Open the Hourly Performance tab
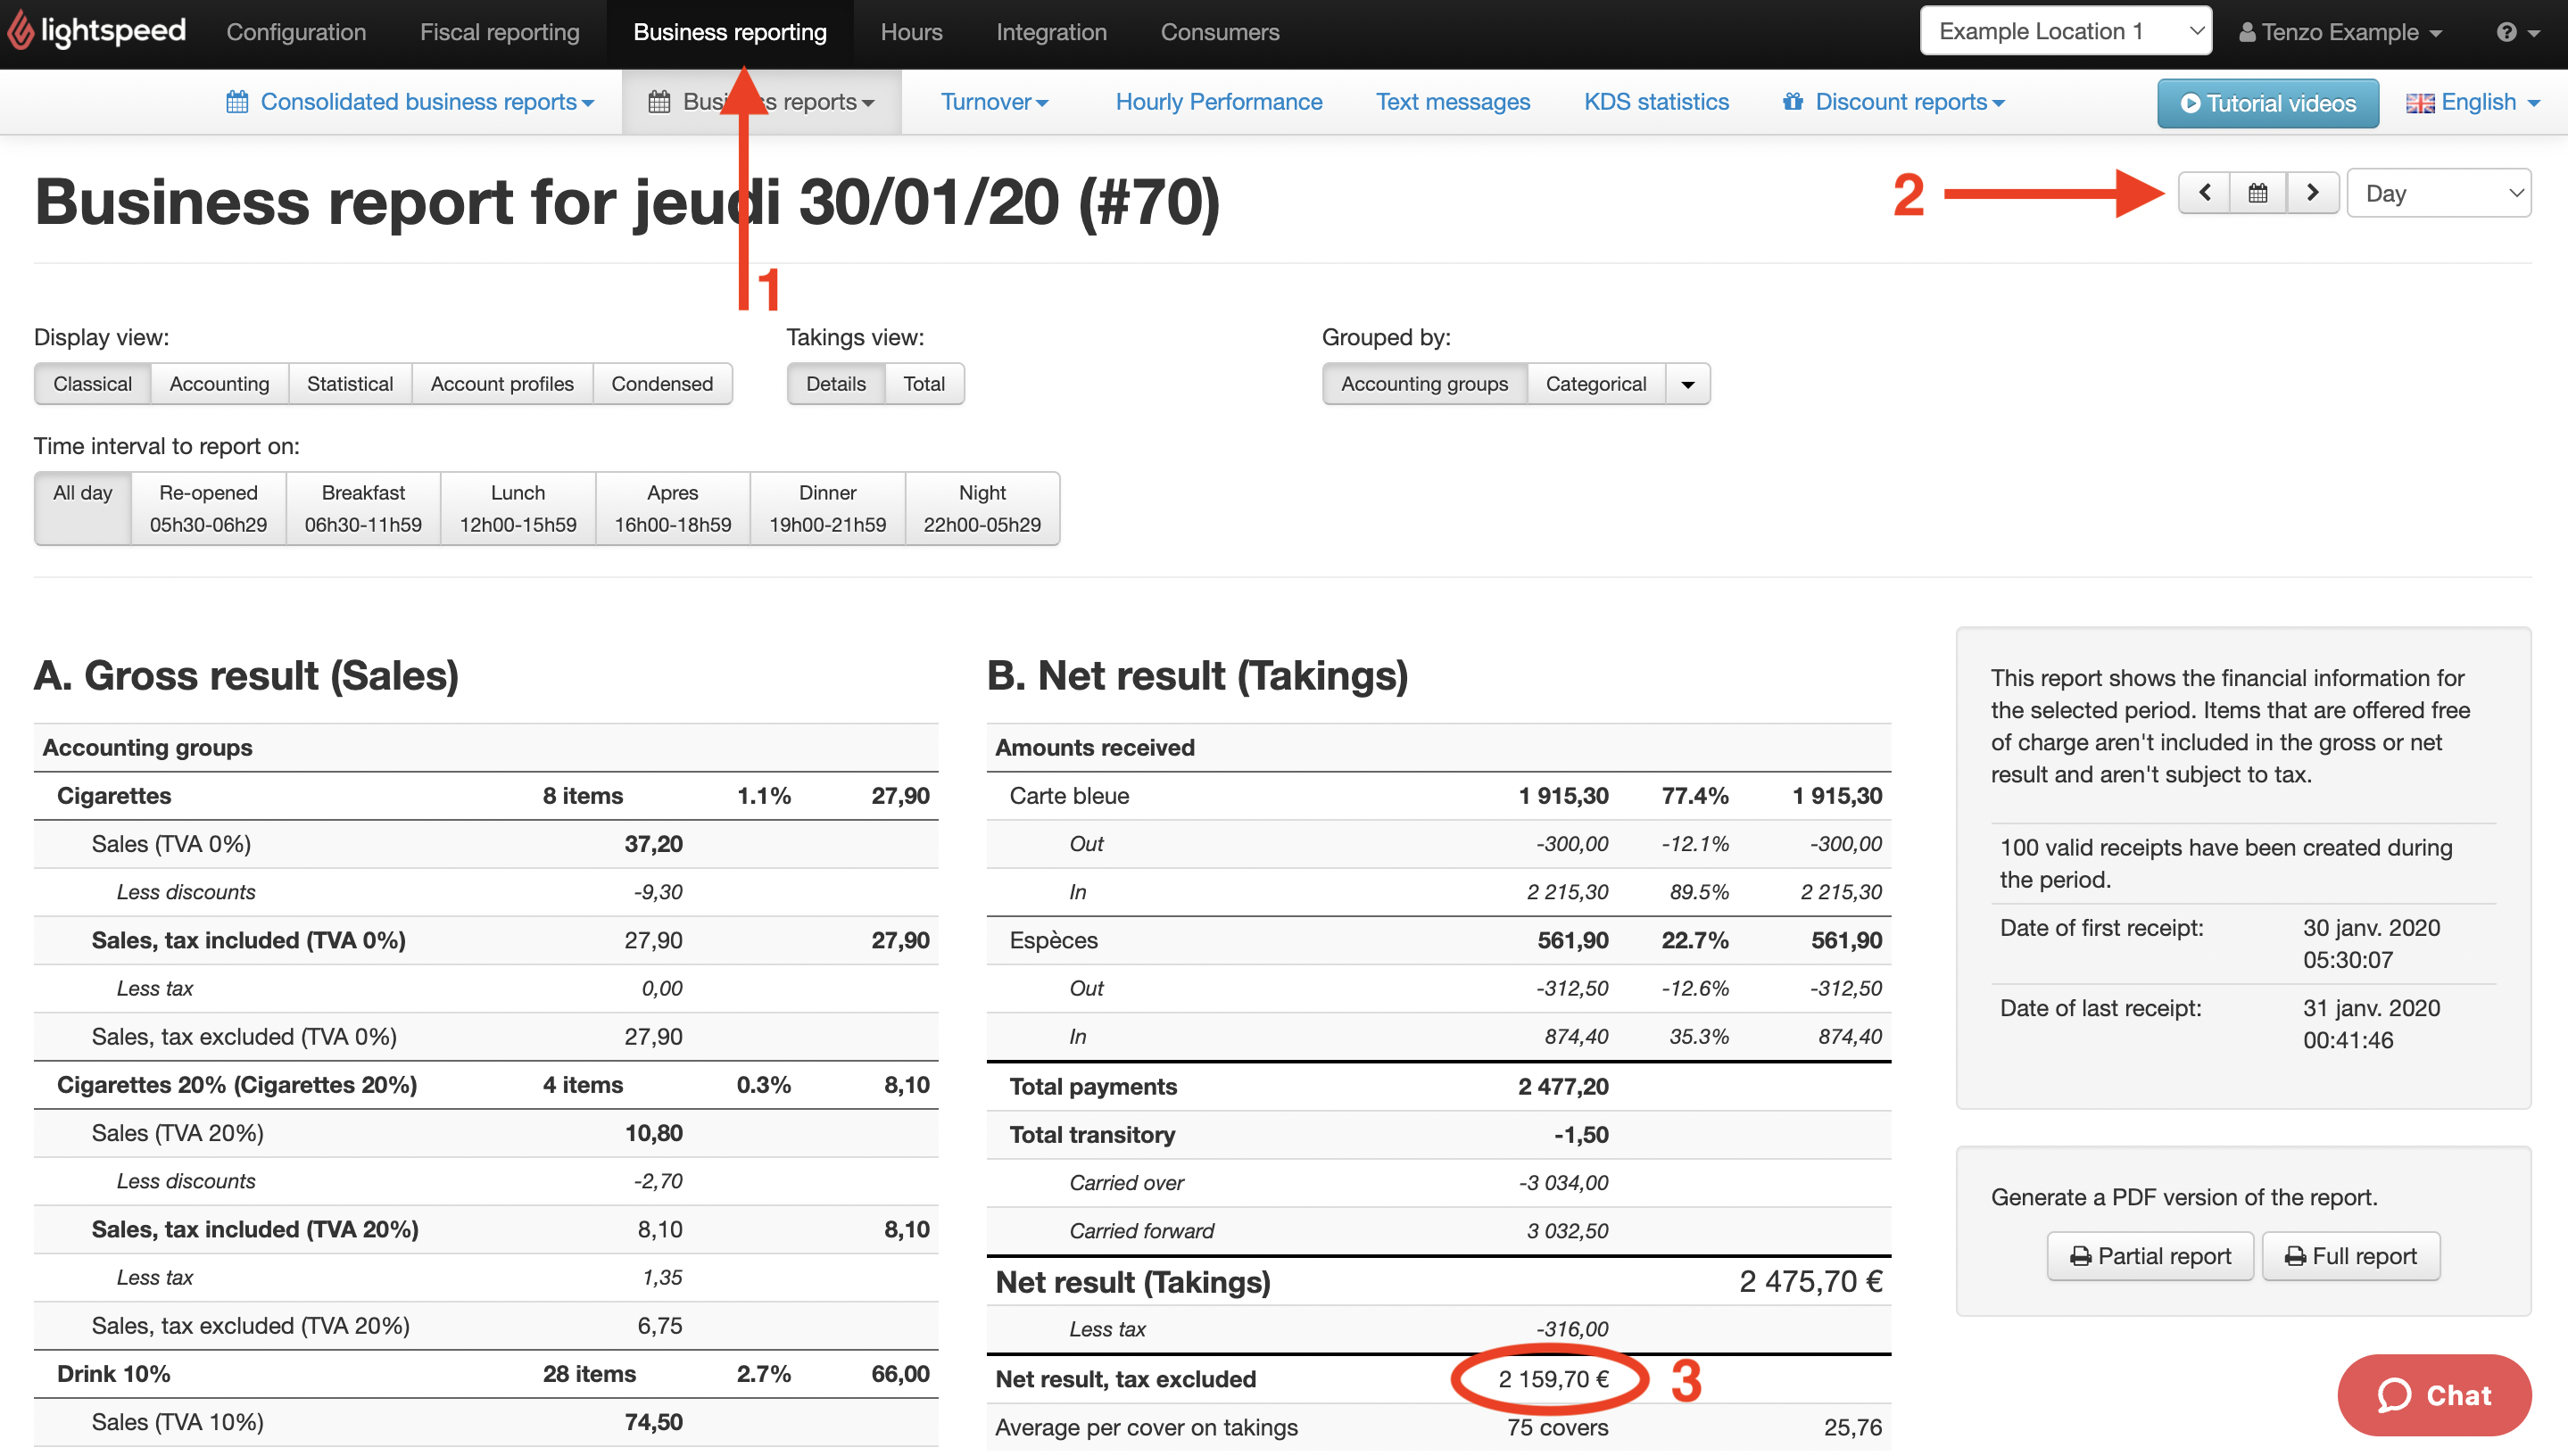The width and height of the screenshot is (2568, 1456). click(x=1219, y=101)
